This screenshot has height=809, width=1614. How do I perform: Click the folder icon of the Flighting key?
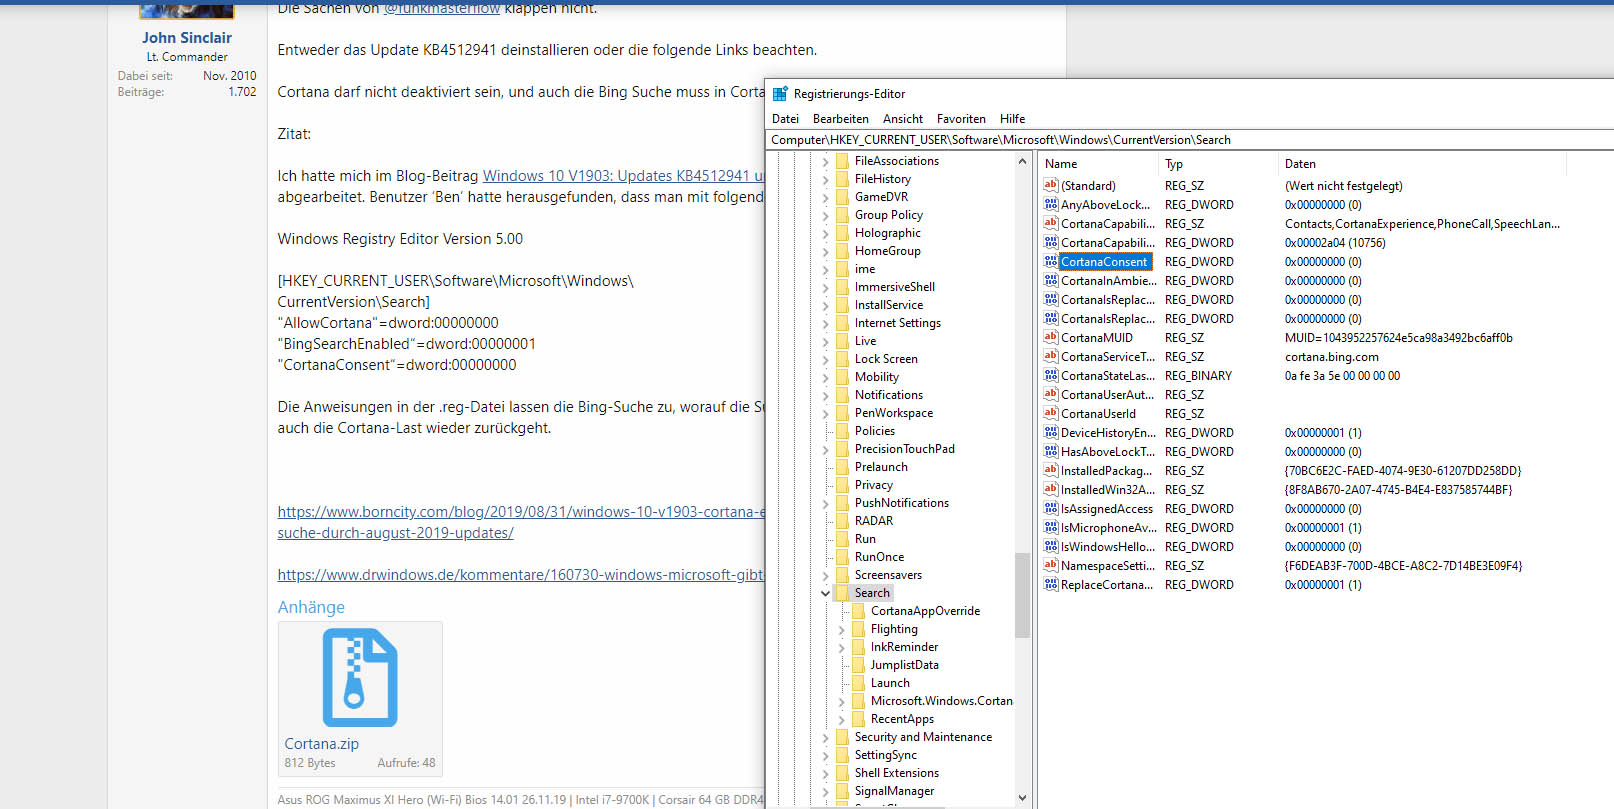pyautogui.click(x=858, y=629)
